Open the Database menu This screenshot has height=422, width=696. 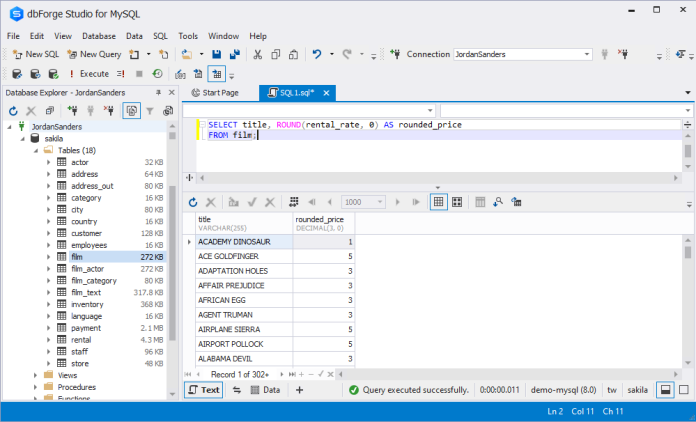click(98, 36)
